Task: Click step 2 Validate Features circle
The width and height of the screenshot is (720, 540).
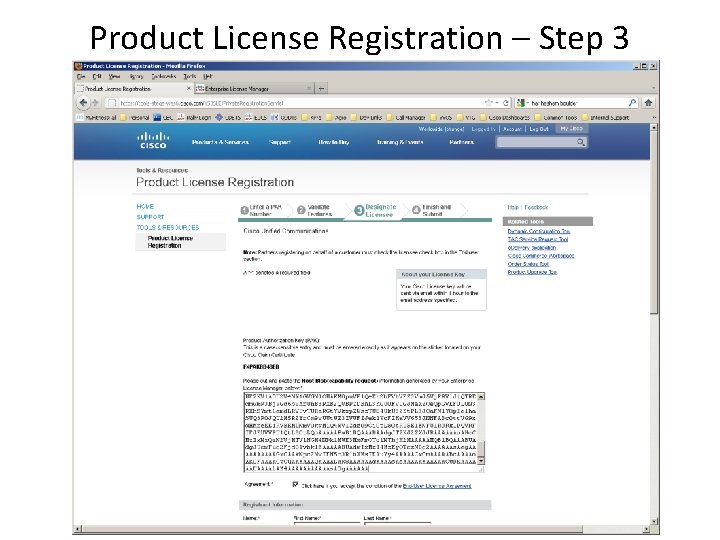Action: [301, 210]
